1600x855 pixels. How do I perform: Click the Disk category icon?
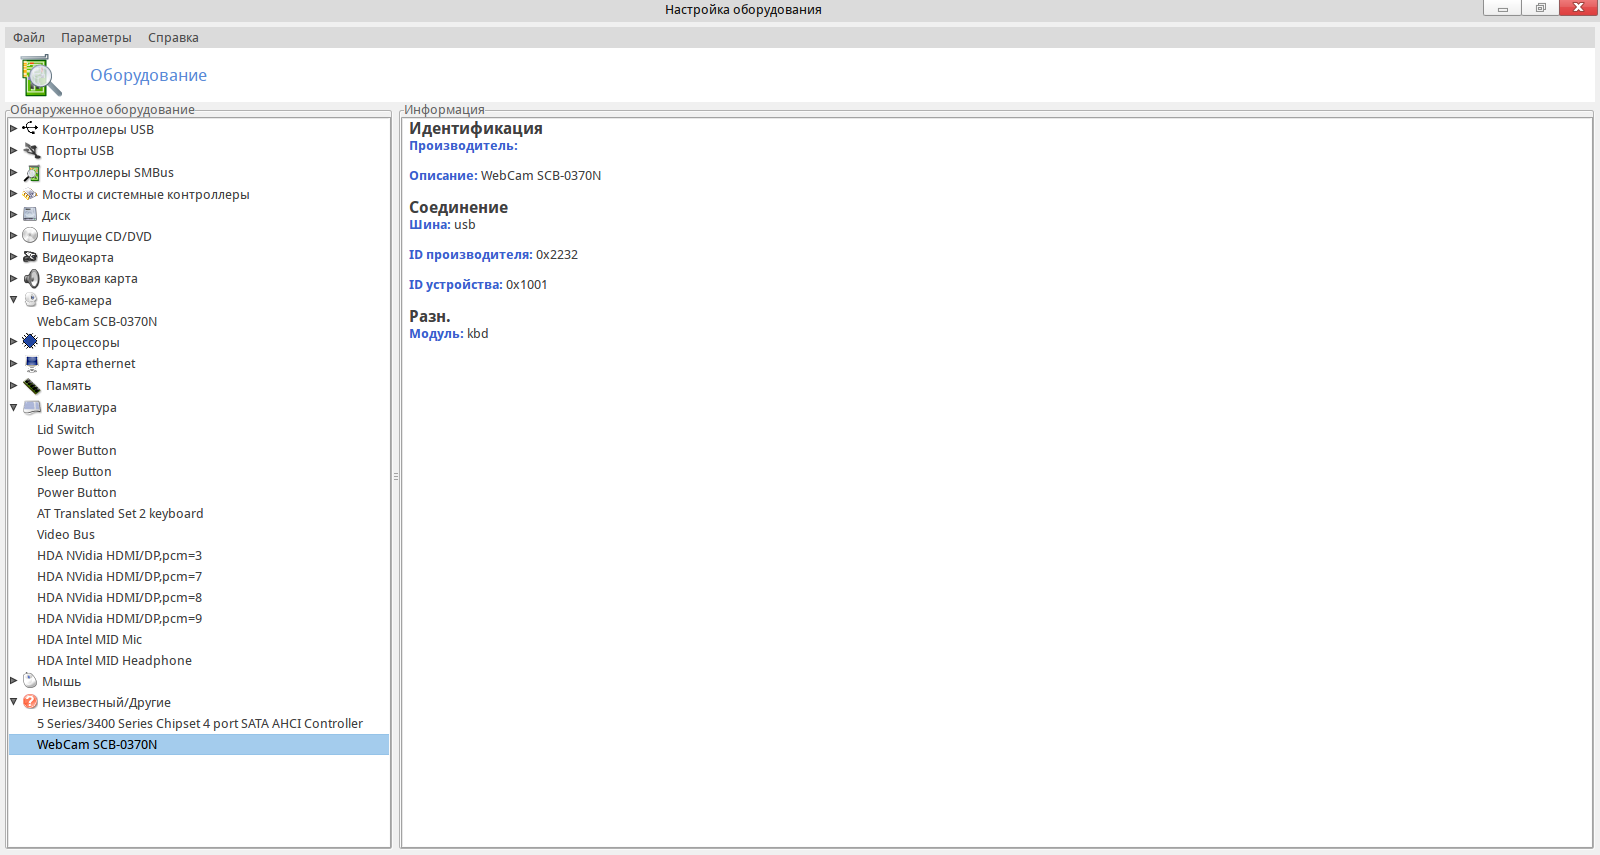click(30, 215)
